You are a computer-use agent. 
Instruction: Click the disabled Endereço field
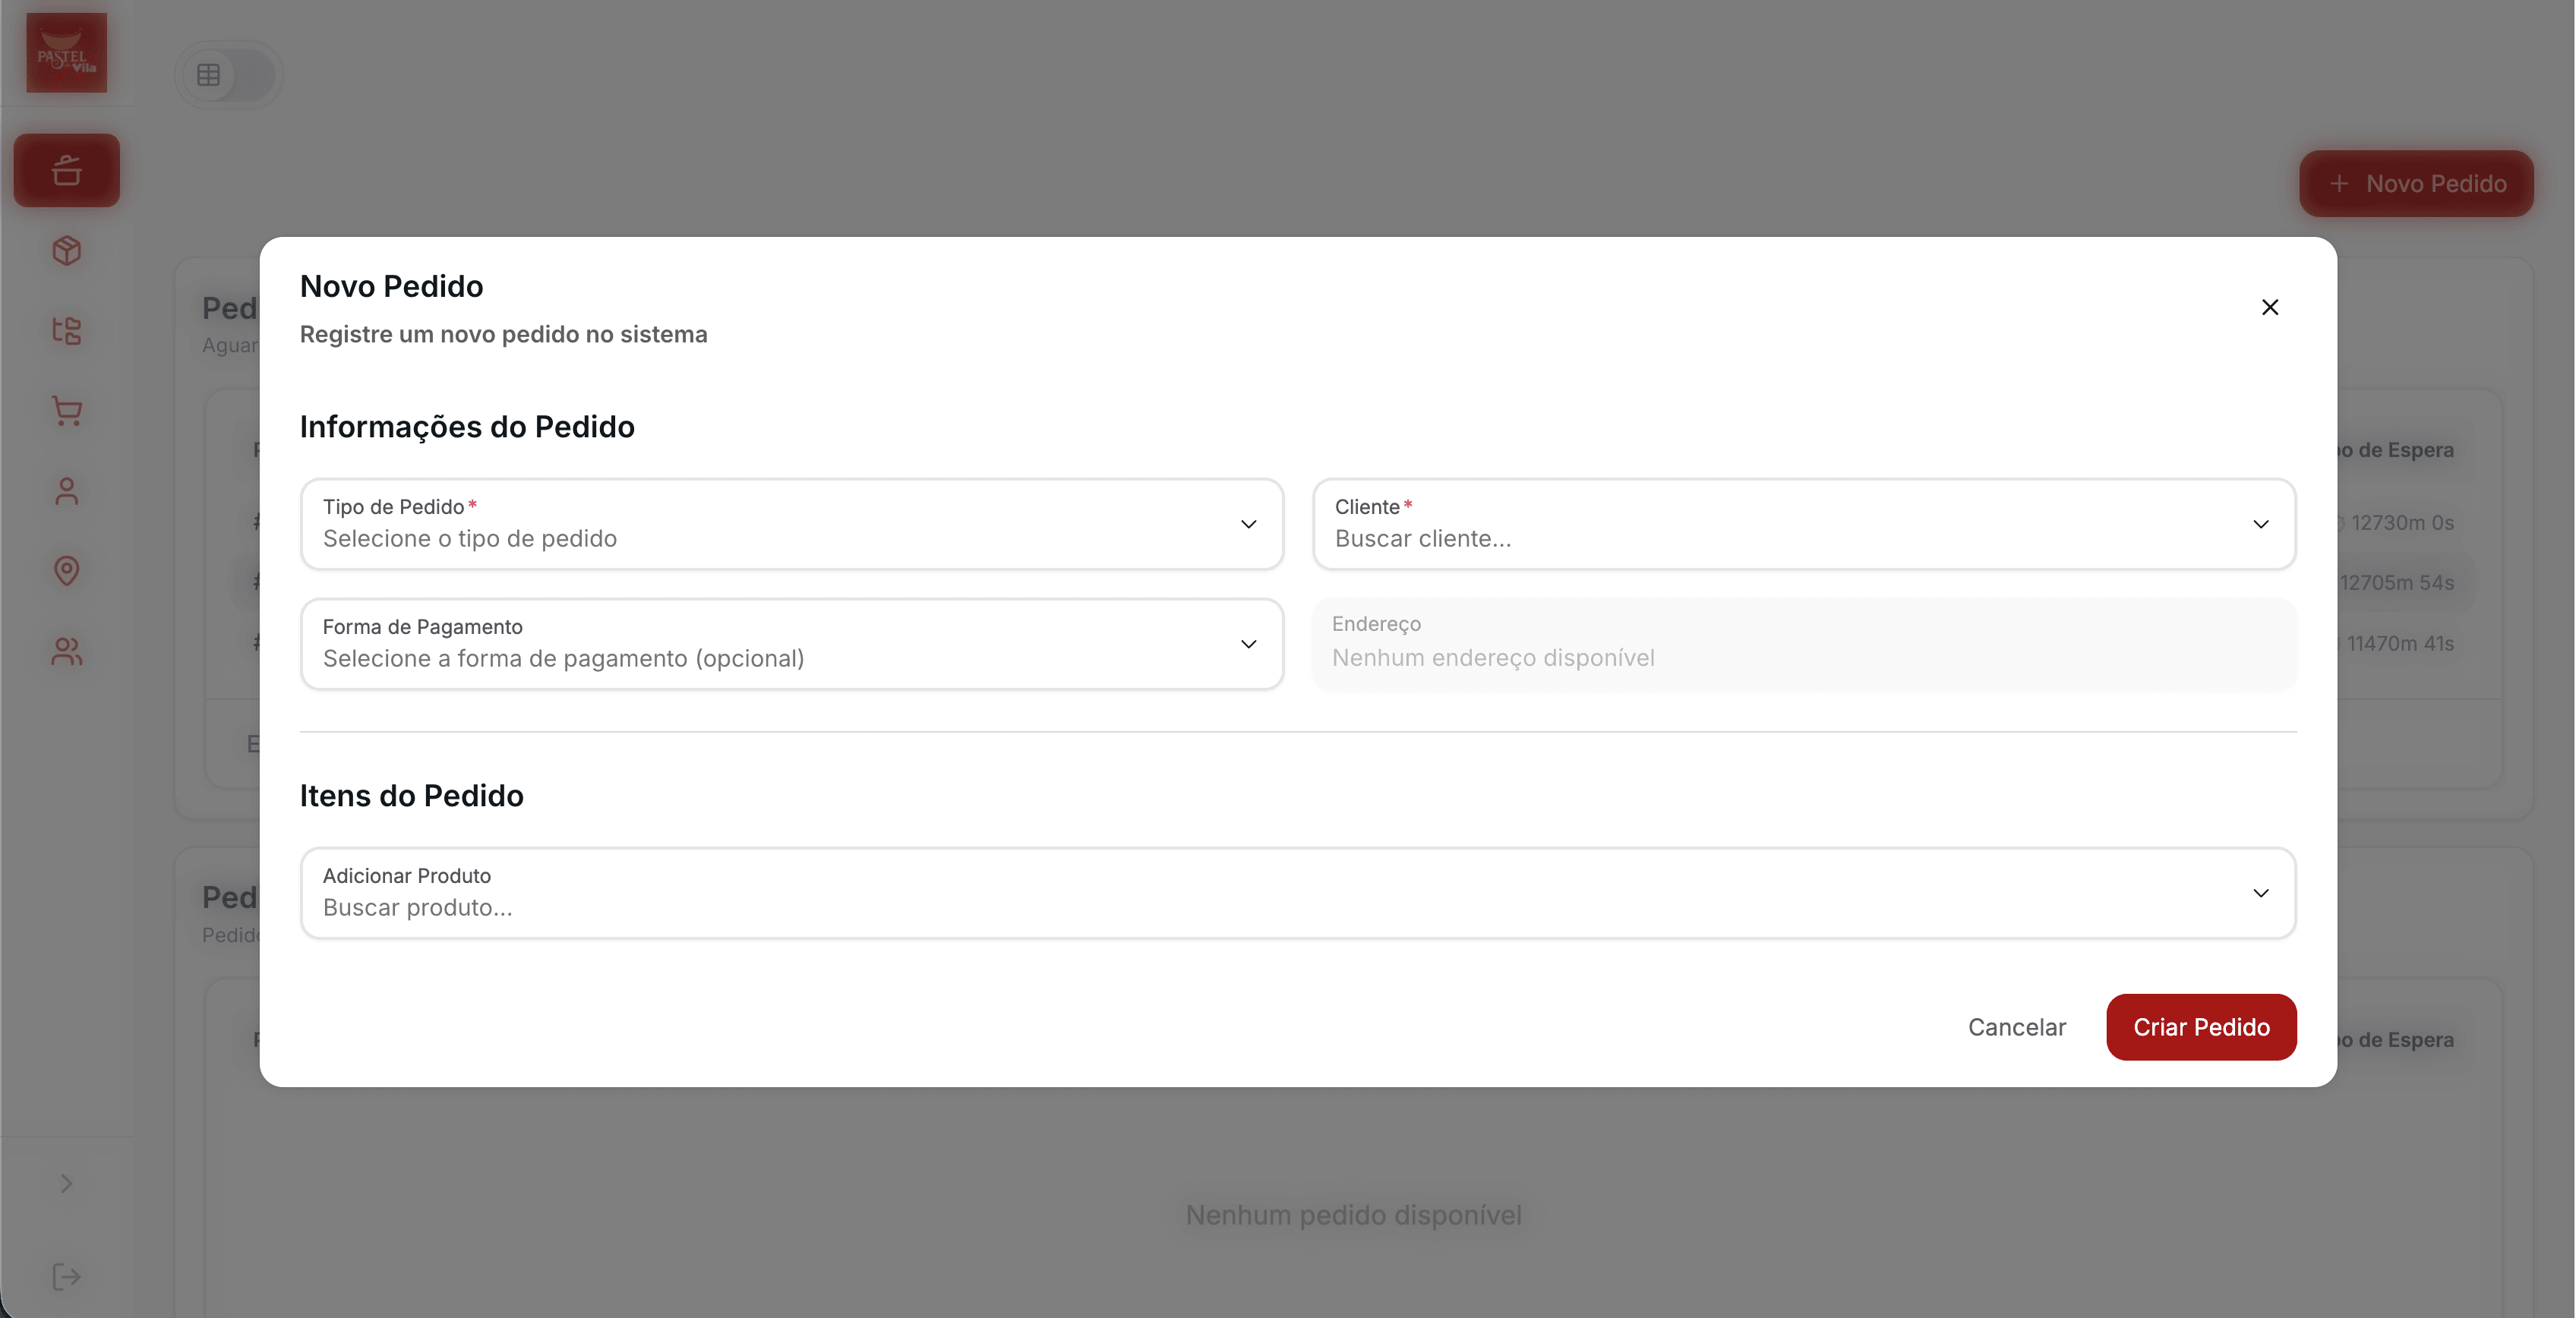[x=1803, y=644]
